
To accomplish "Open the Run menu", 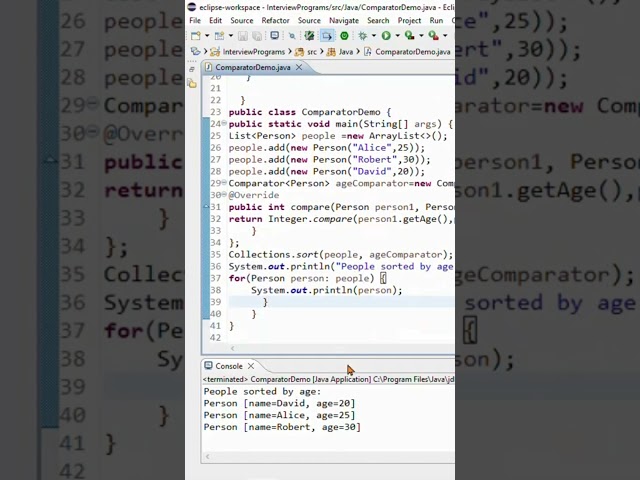I will pos(436,20).
